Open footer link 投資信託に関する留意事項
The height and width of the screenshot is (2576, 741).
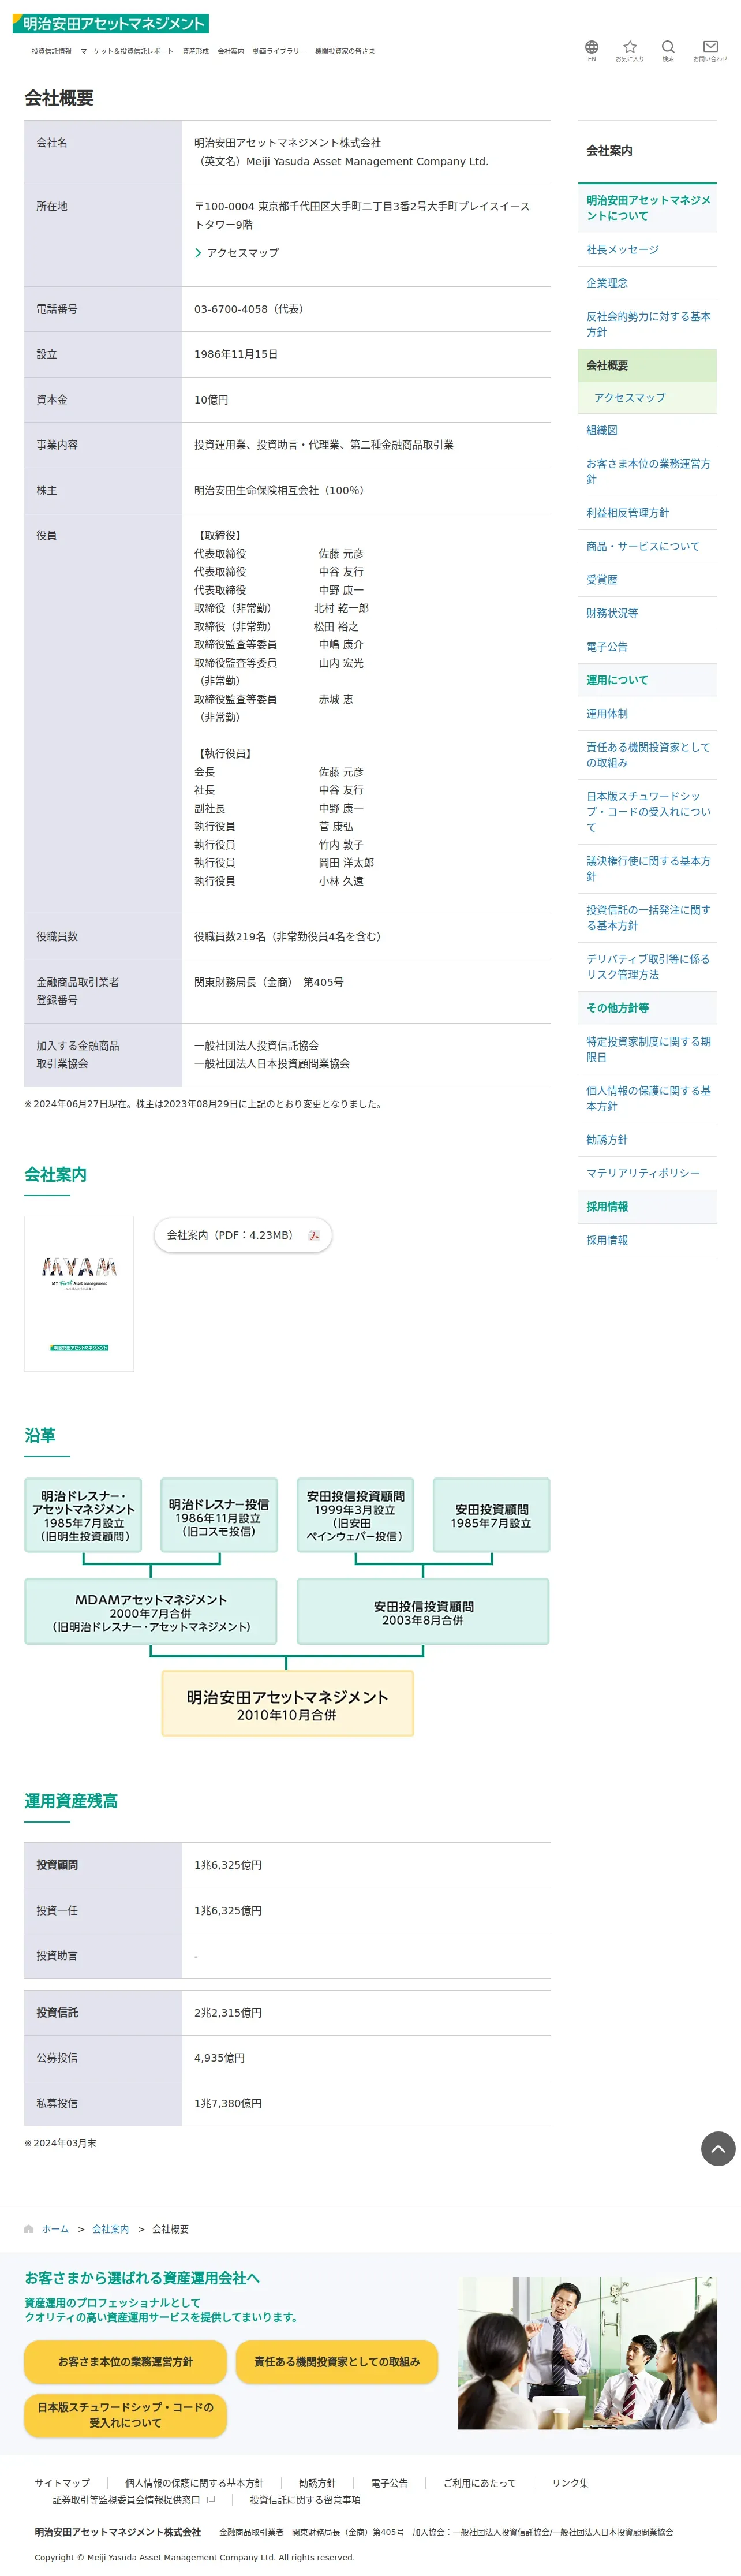(x=305, y=2500)
